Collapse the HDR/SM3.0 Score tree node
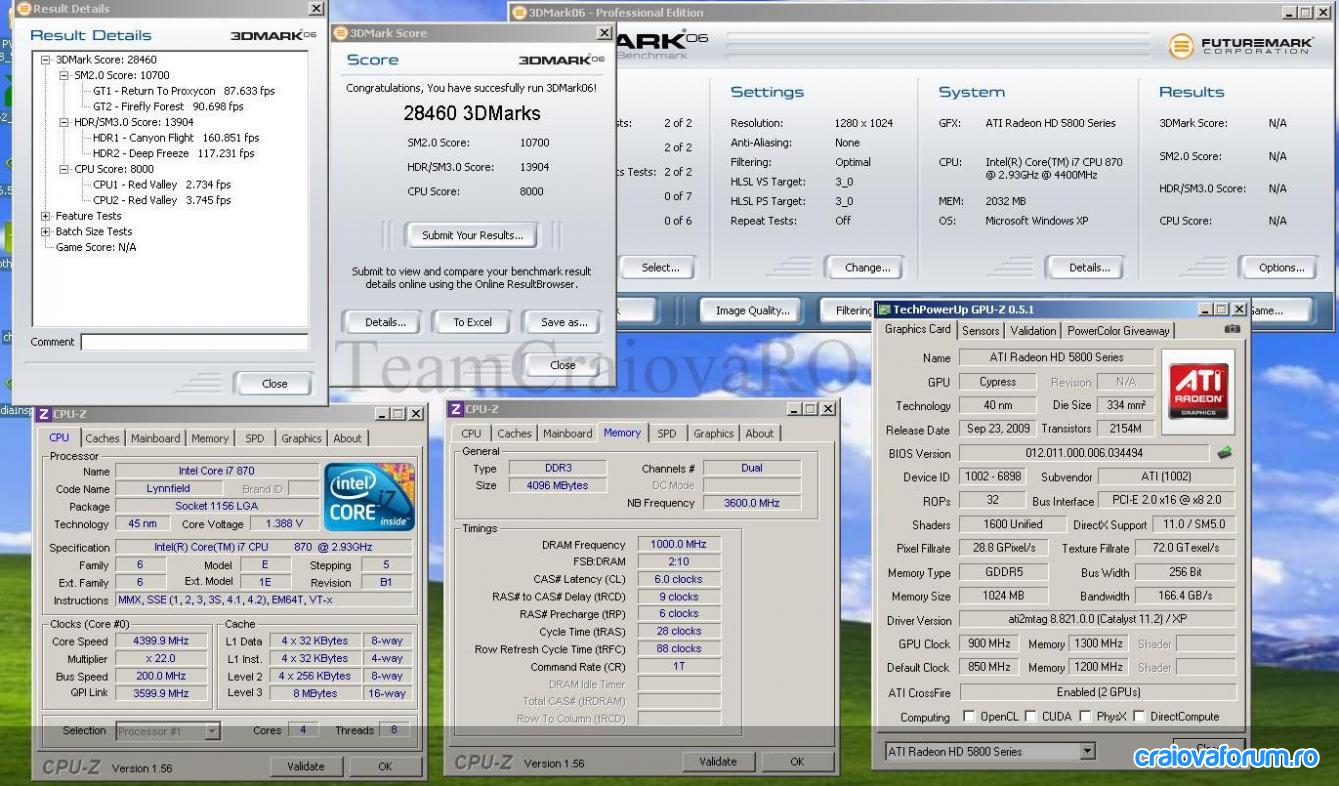Image resolution: width=1339 pixels, height=786 pixels. (64, 122)
